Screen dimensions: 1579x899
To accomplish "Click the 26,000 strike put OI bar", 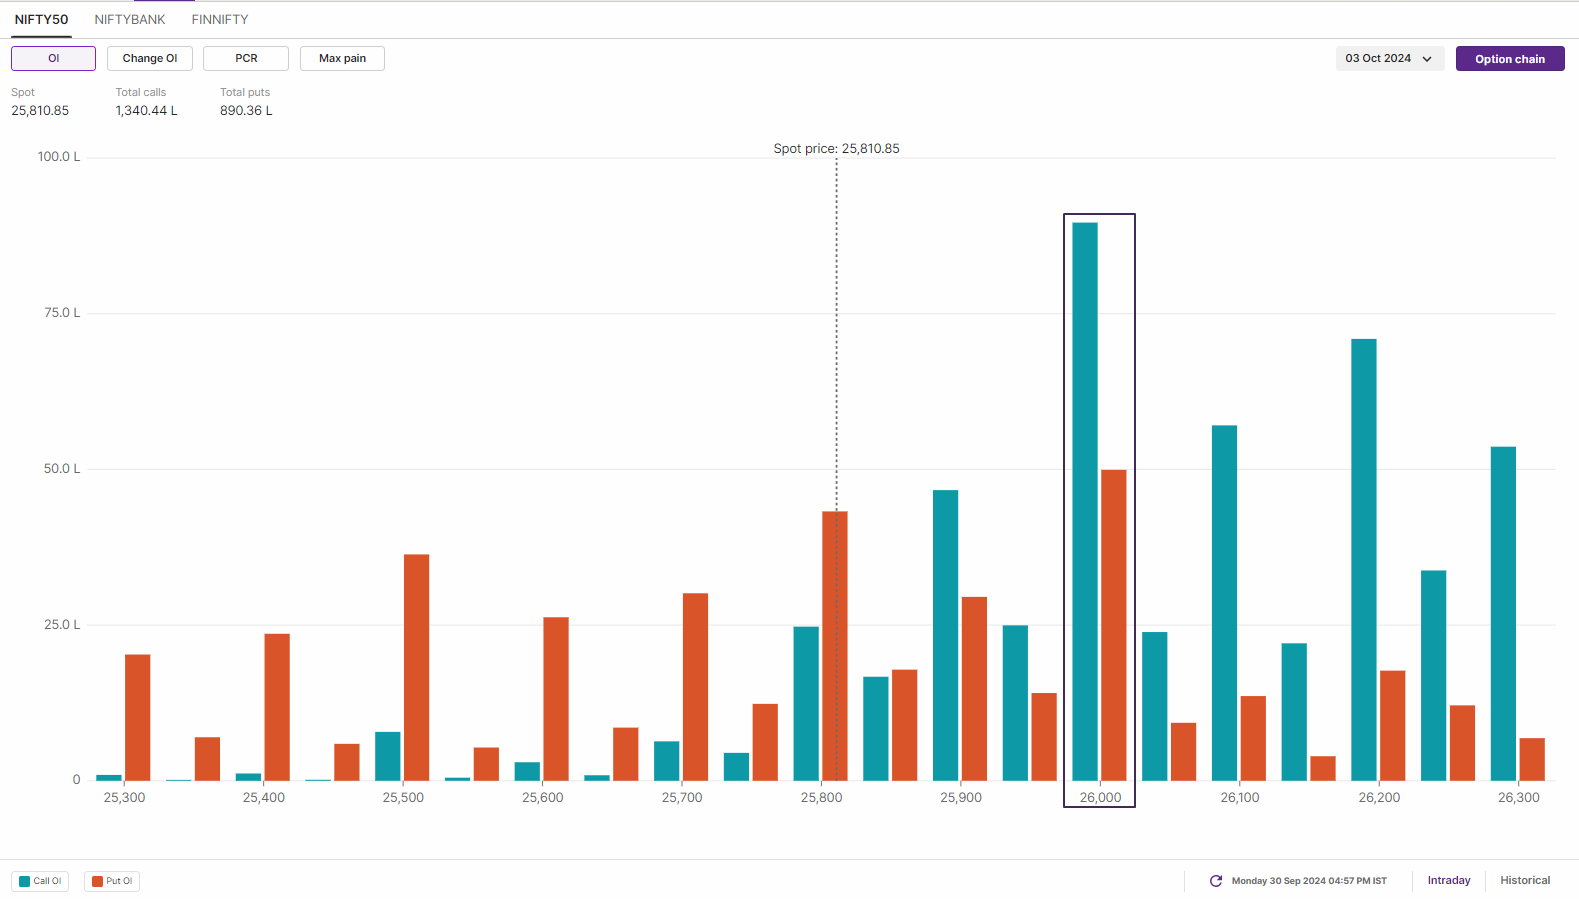I will [x=1114, y=625].
